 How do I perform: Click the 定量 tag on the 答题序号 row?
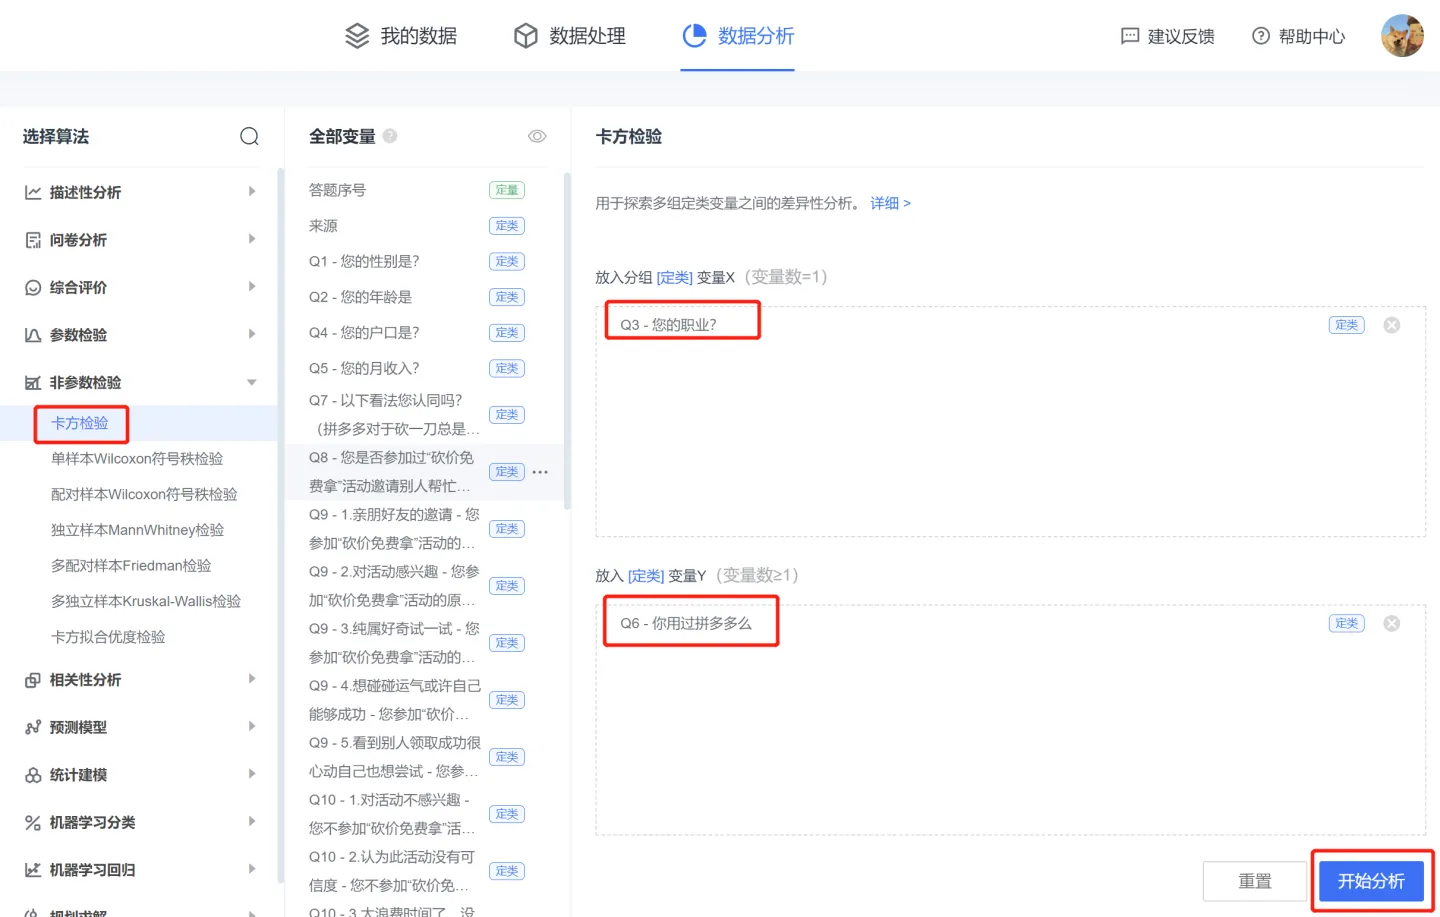(507, 190)
